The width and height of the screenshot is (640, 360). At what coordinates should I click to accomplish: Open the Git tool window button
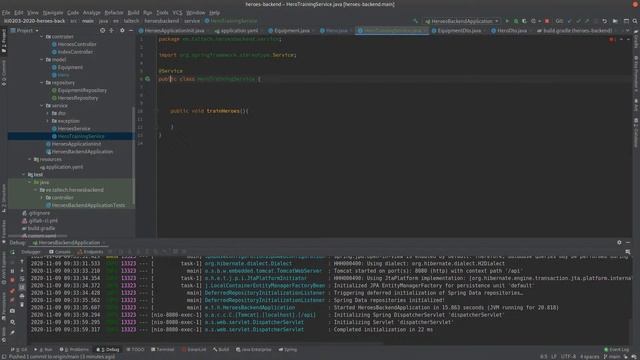19,349
